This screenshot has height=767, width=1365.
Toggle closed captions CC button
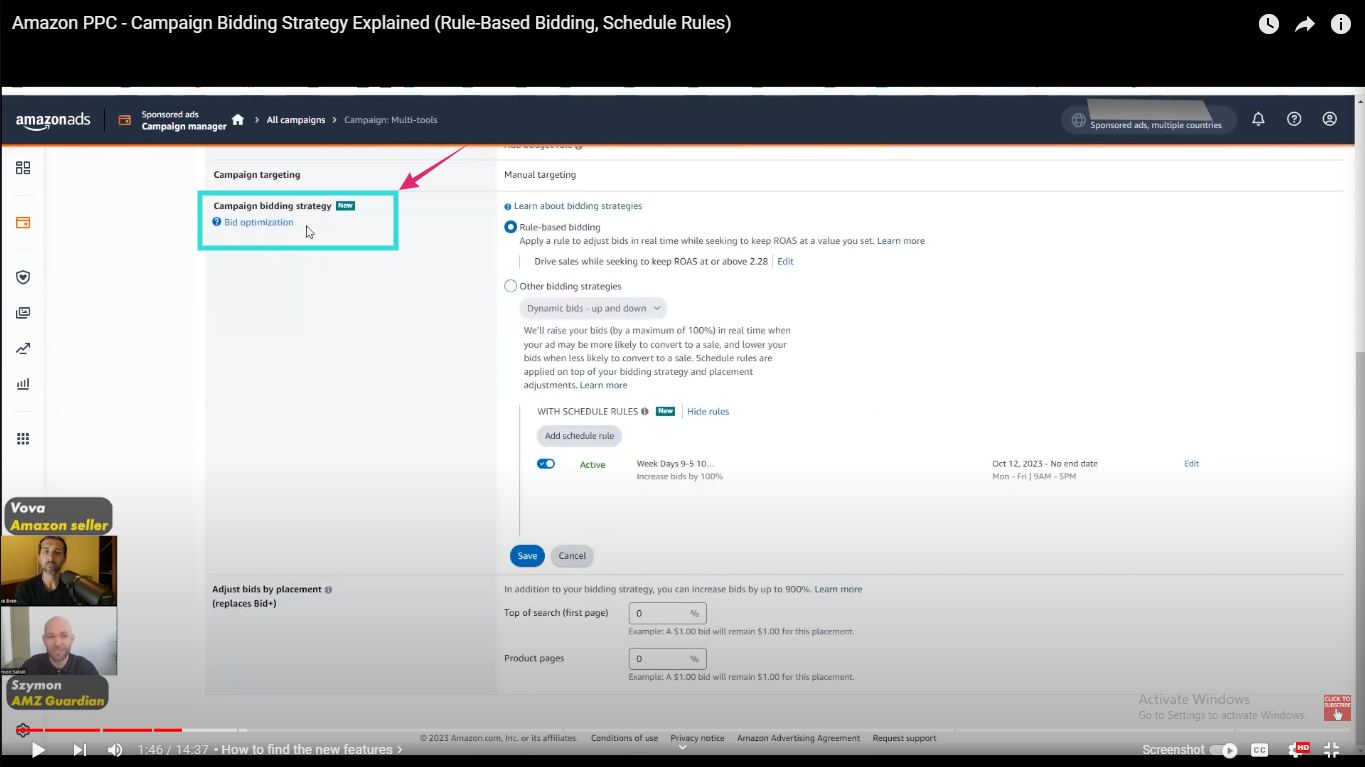tap(1260, 750)
